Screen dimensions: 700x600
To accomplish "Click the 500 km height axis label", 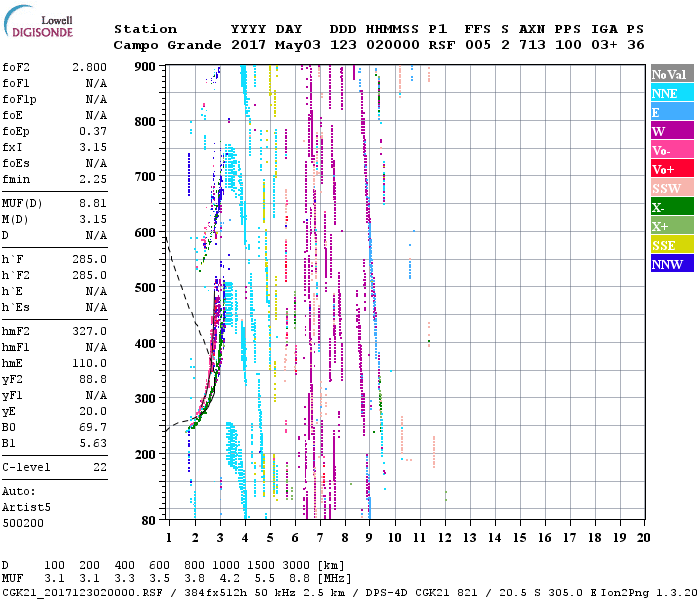I will [145, 288].
